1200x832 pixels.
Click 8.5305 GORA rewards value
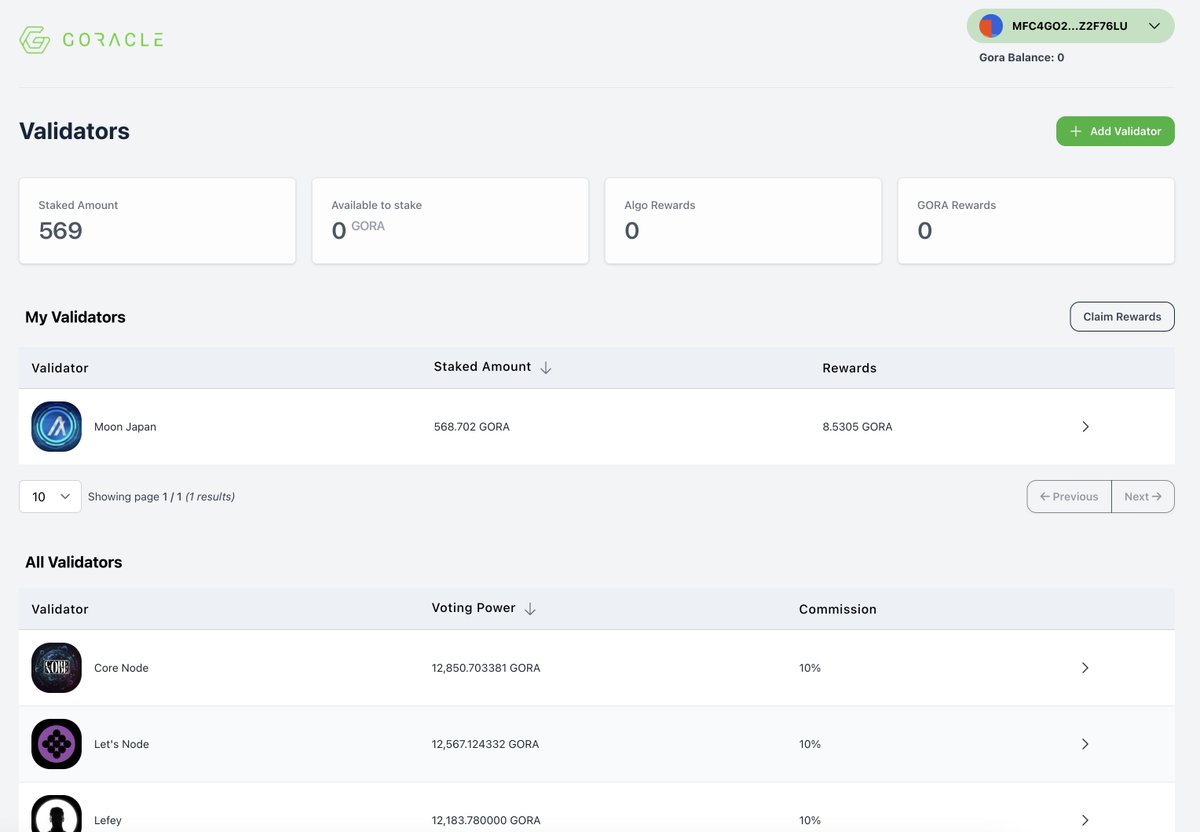coord(858,427)
